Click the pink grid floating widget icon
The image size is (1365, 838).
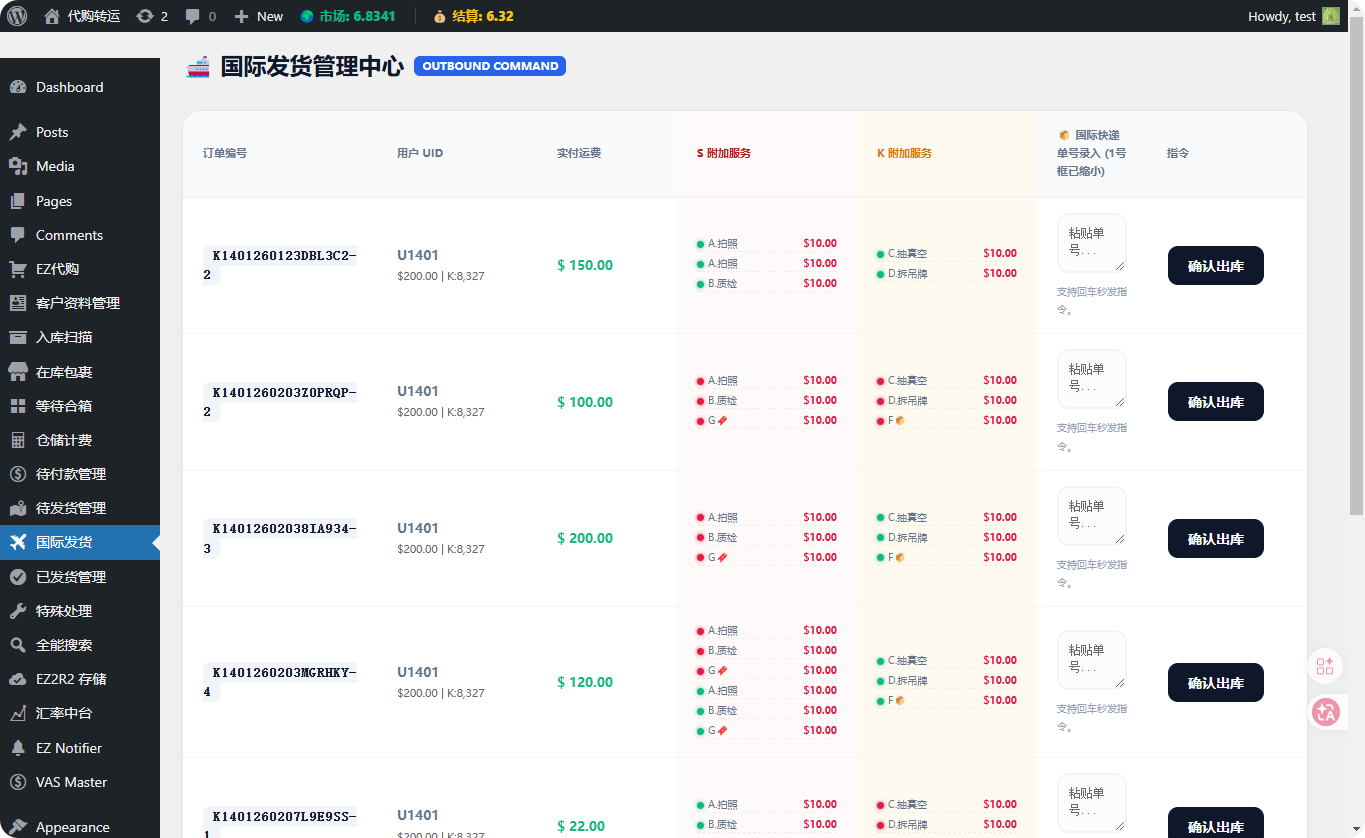tap(1326, 666)
